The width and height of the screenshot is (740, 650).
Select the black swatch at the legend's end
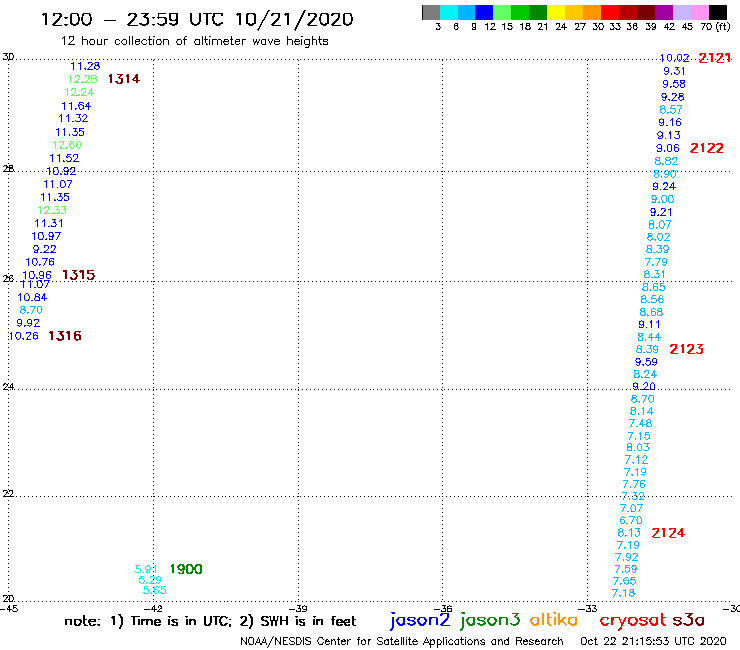[x=718, y=12]
